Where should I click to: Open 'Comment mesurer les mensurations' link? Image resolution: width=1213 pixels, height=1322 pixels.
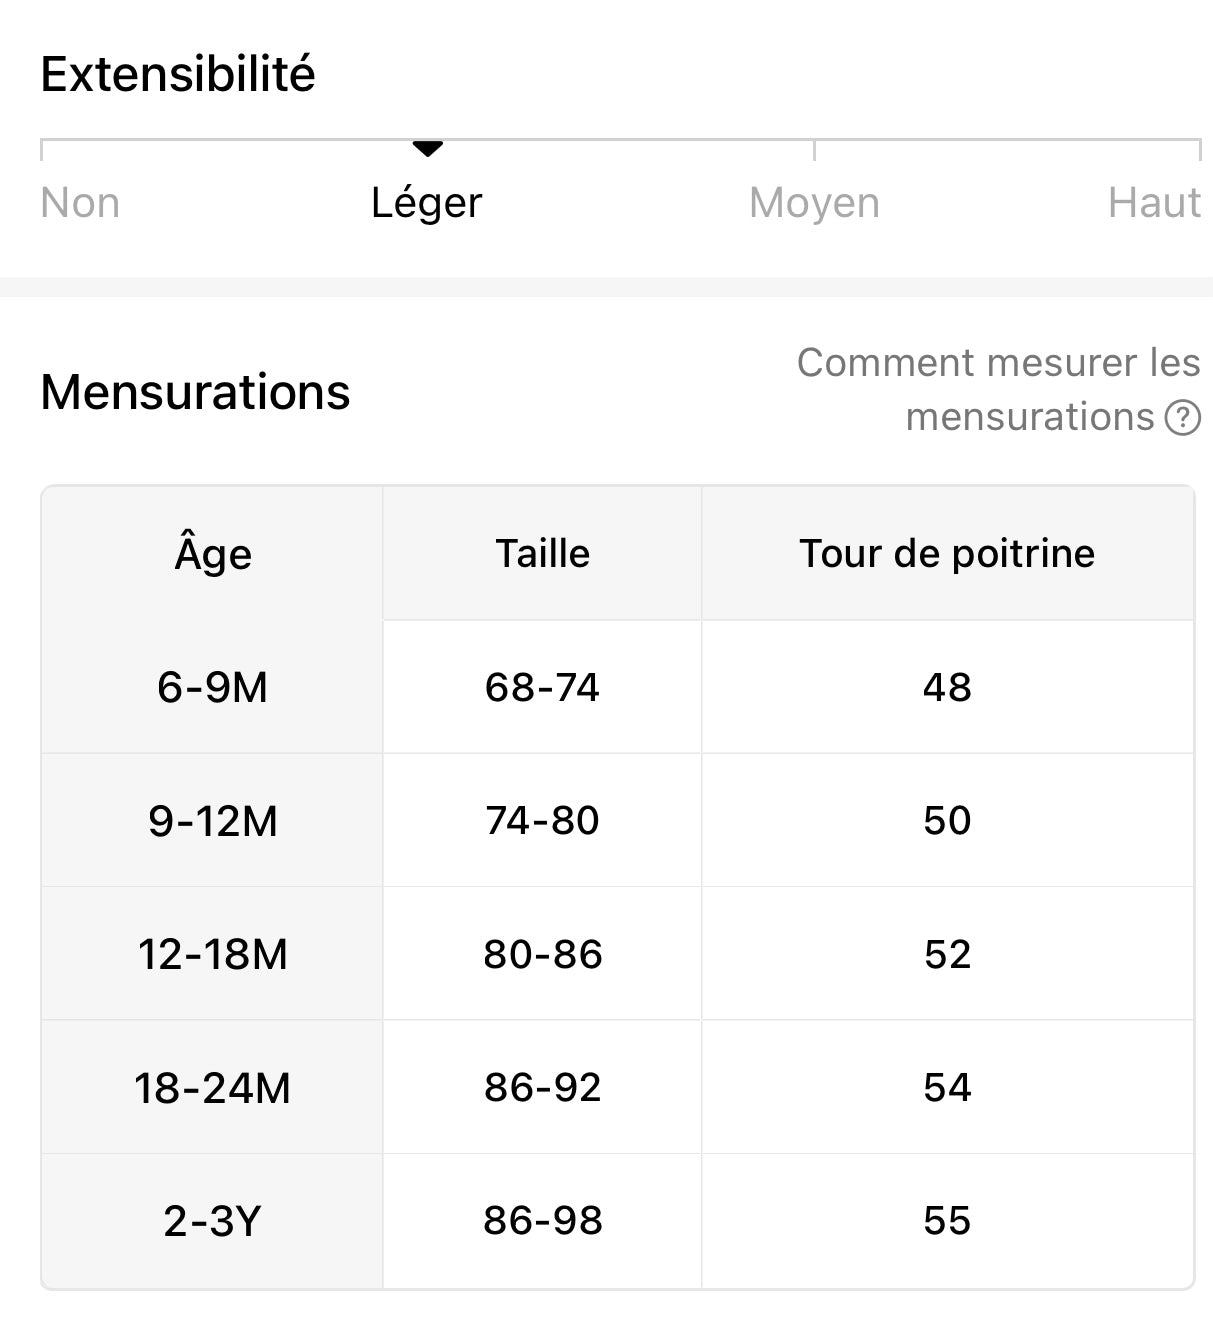point(998,390)
